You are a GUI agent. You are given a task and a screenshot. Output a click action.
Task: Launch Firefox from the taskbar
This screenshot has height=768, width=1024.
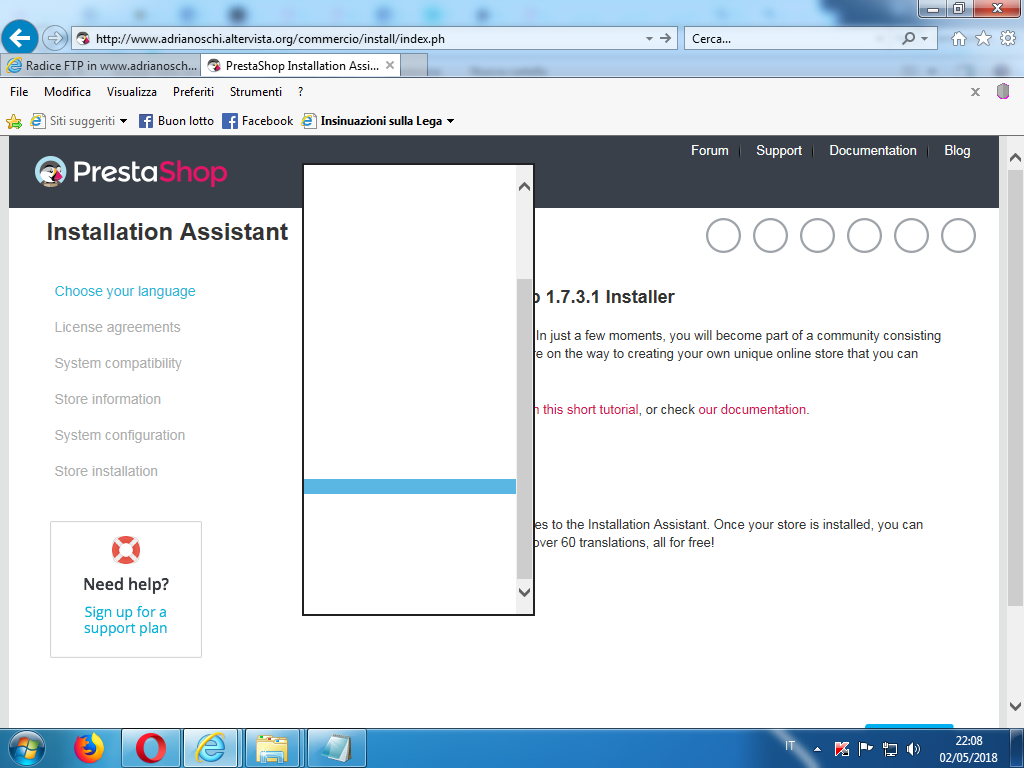[x=89, y=748]
